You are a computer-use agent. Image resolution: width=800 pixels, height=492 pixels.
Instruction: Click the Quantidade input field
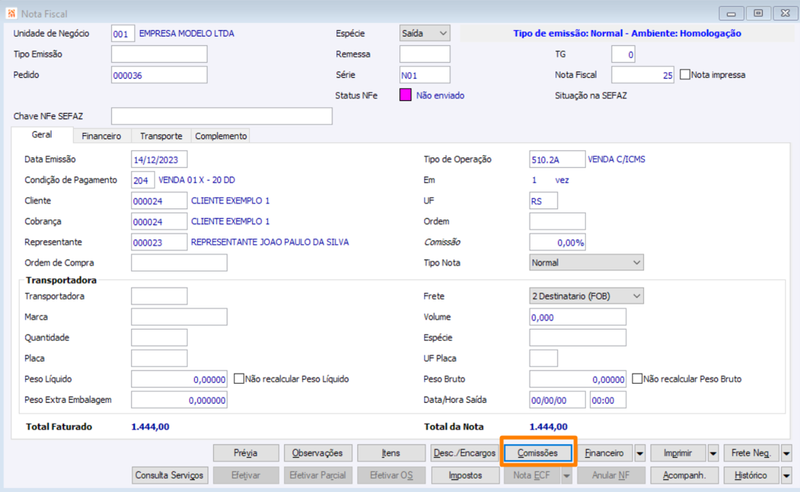click(x=159, y=337)
